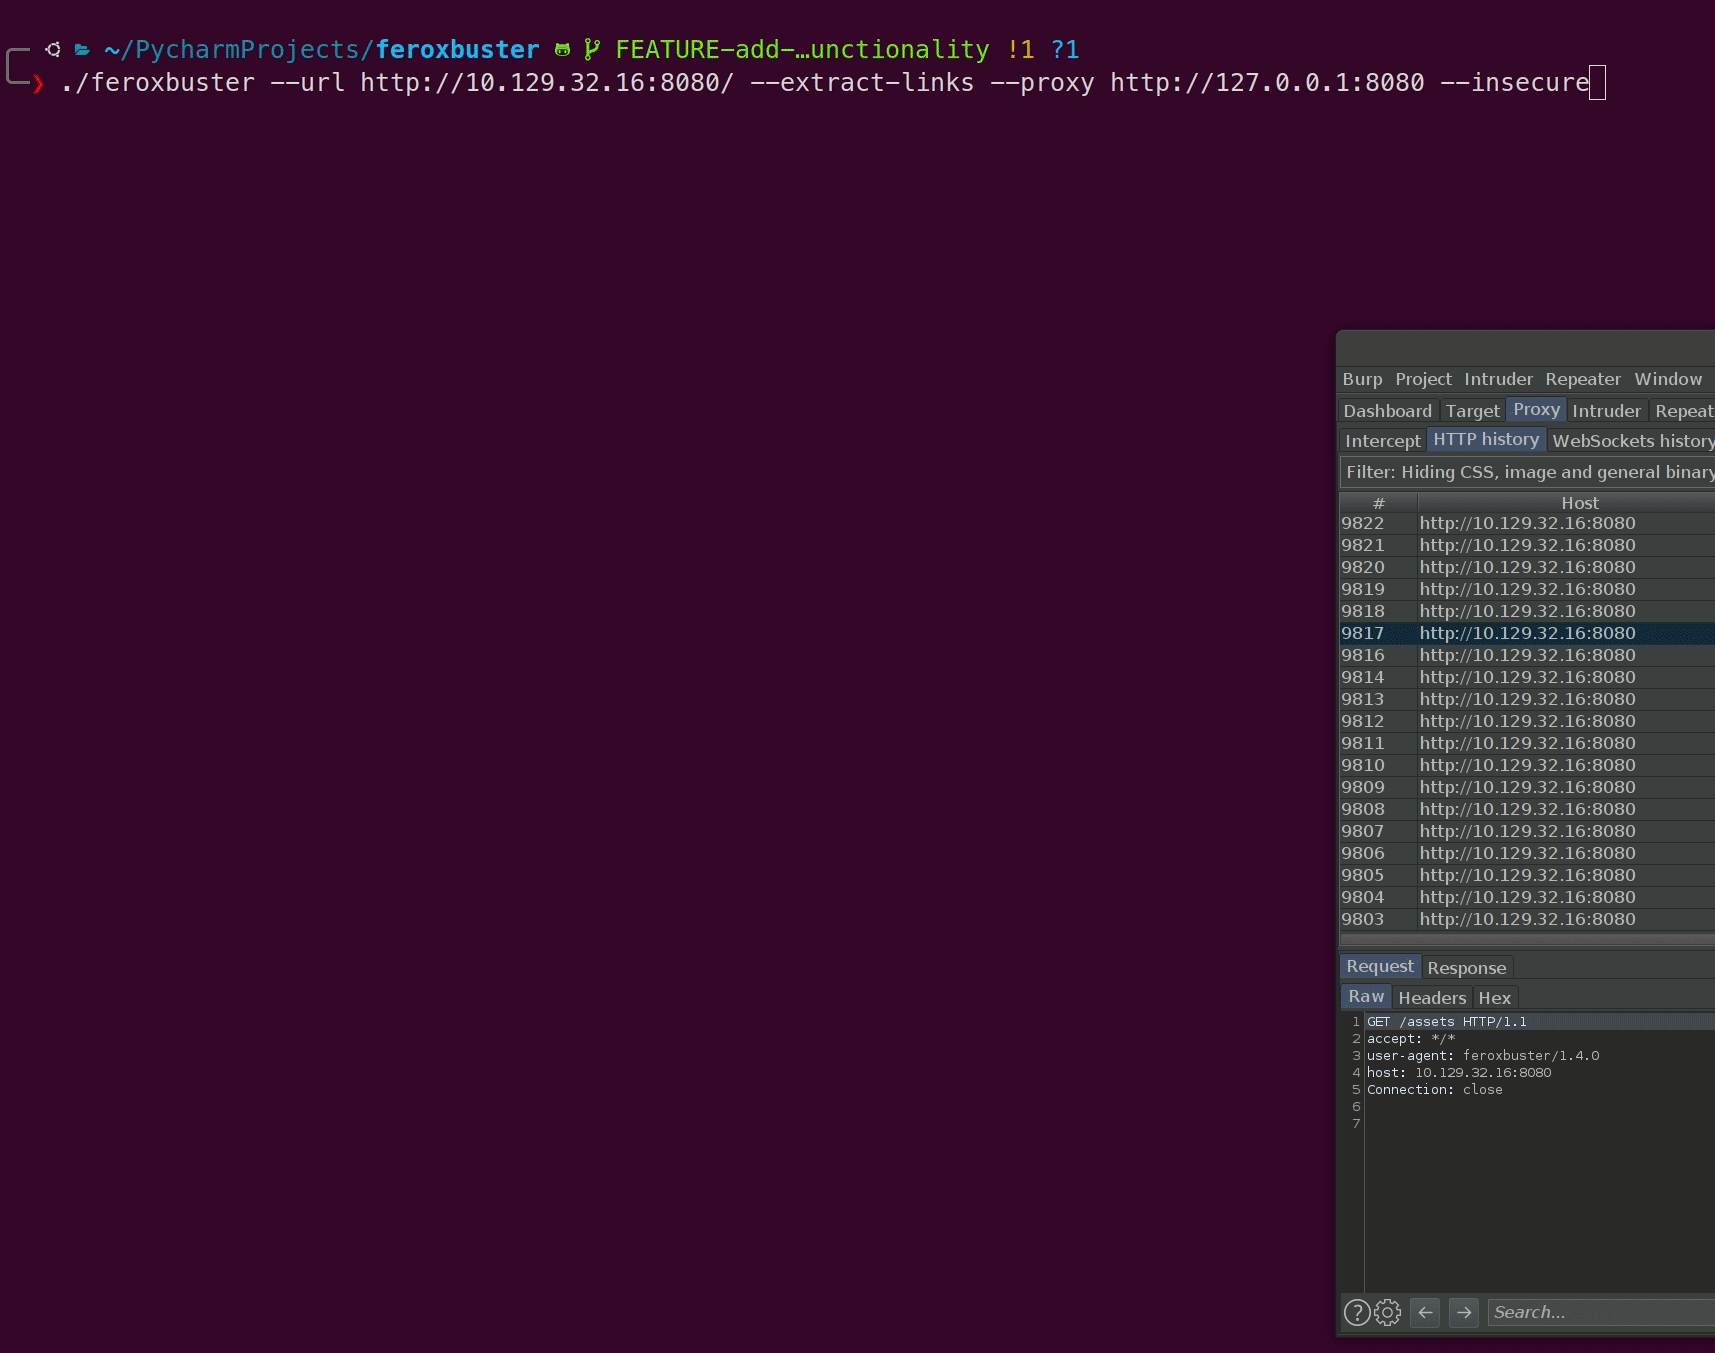This screenshot has height=1353, width=1715.
Task: Open the Intruder menu in the menu bar
Action: (1498, 379)
